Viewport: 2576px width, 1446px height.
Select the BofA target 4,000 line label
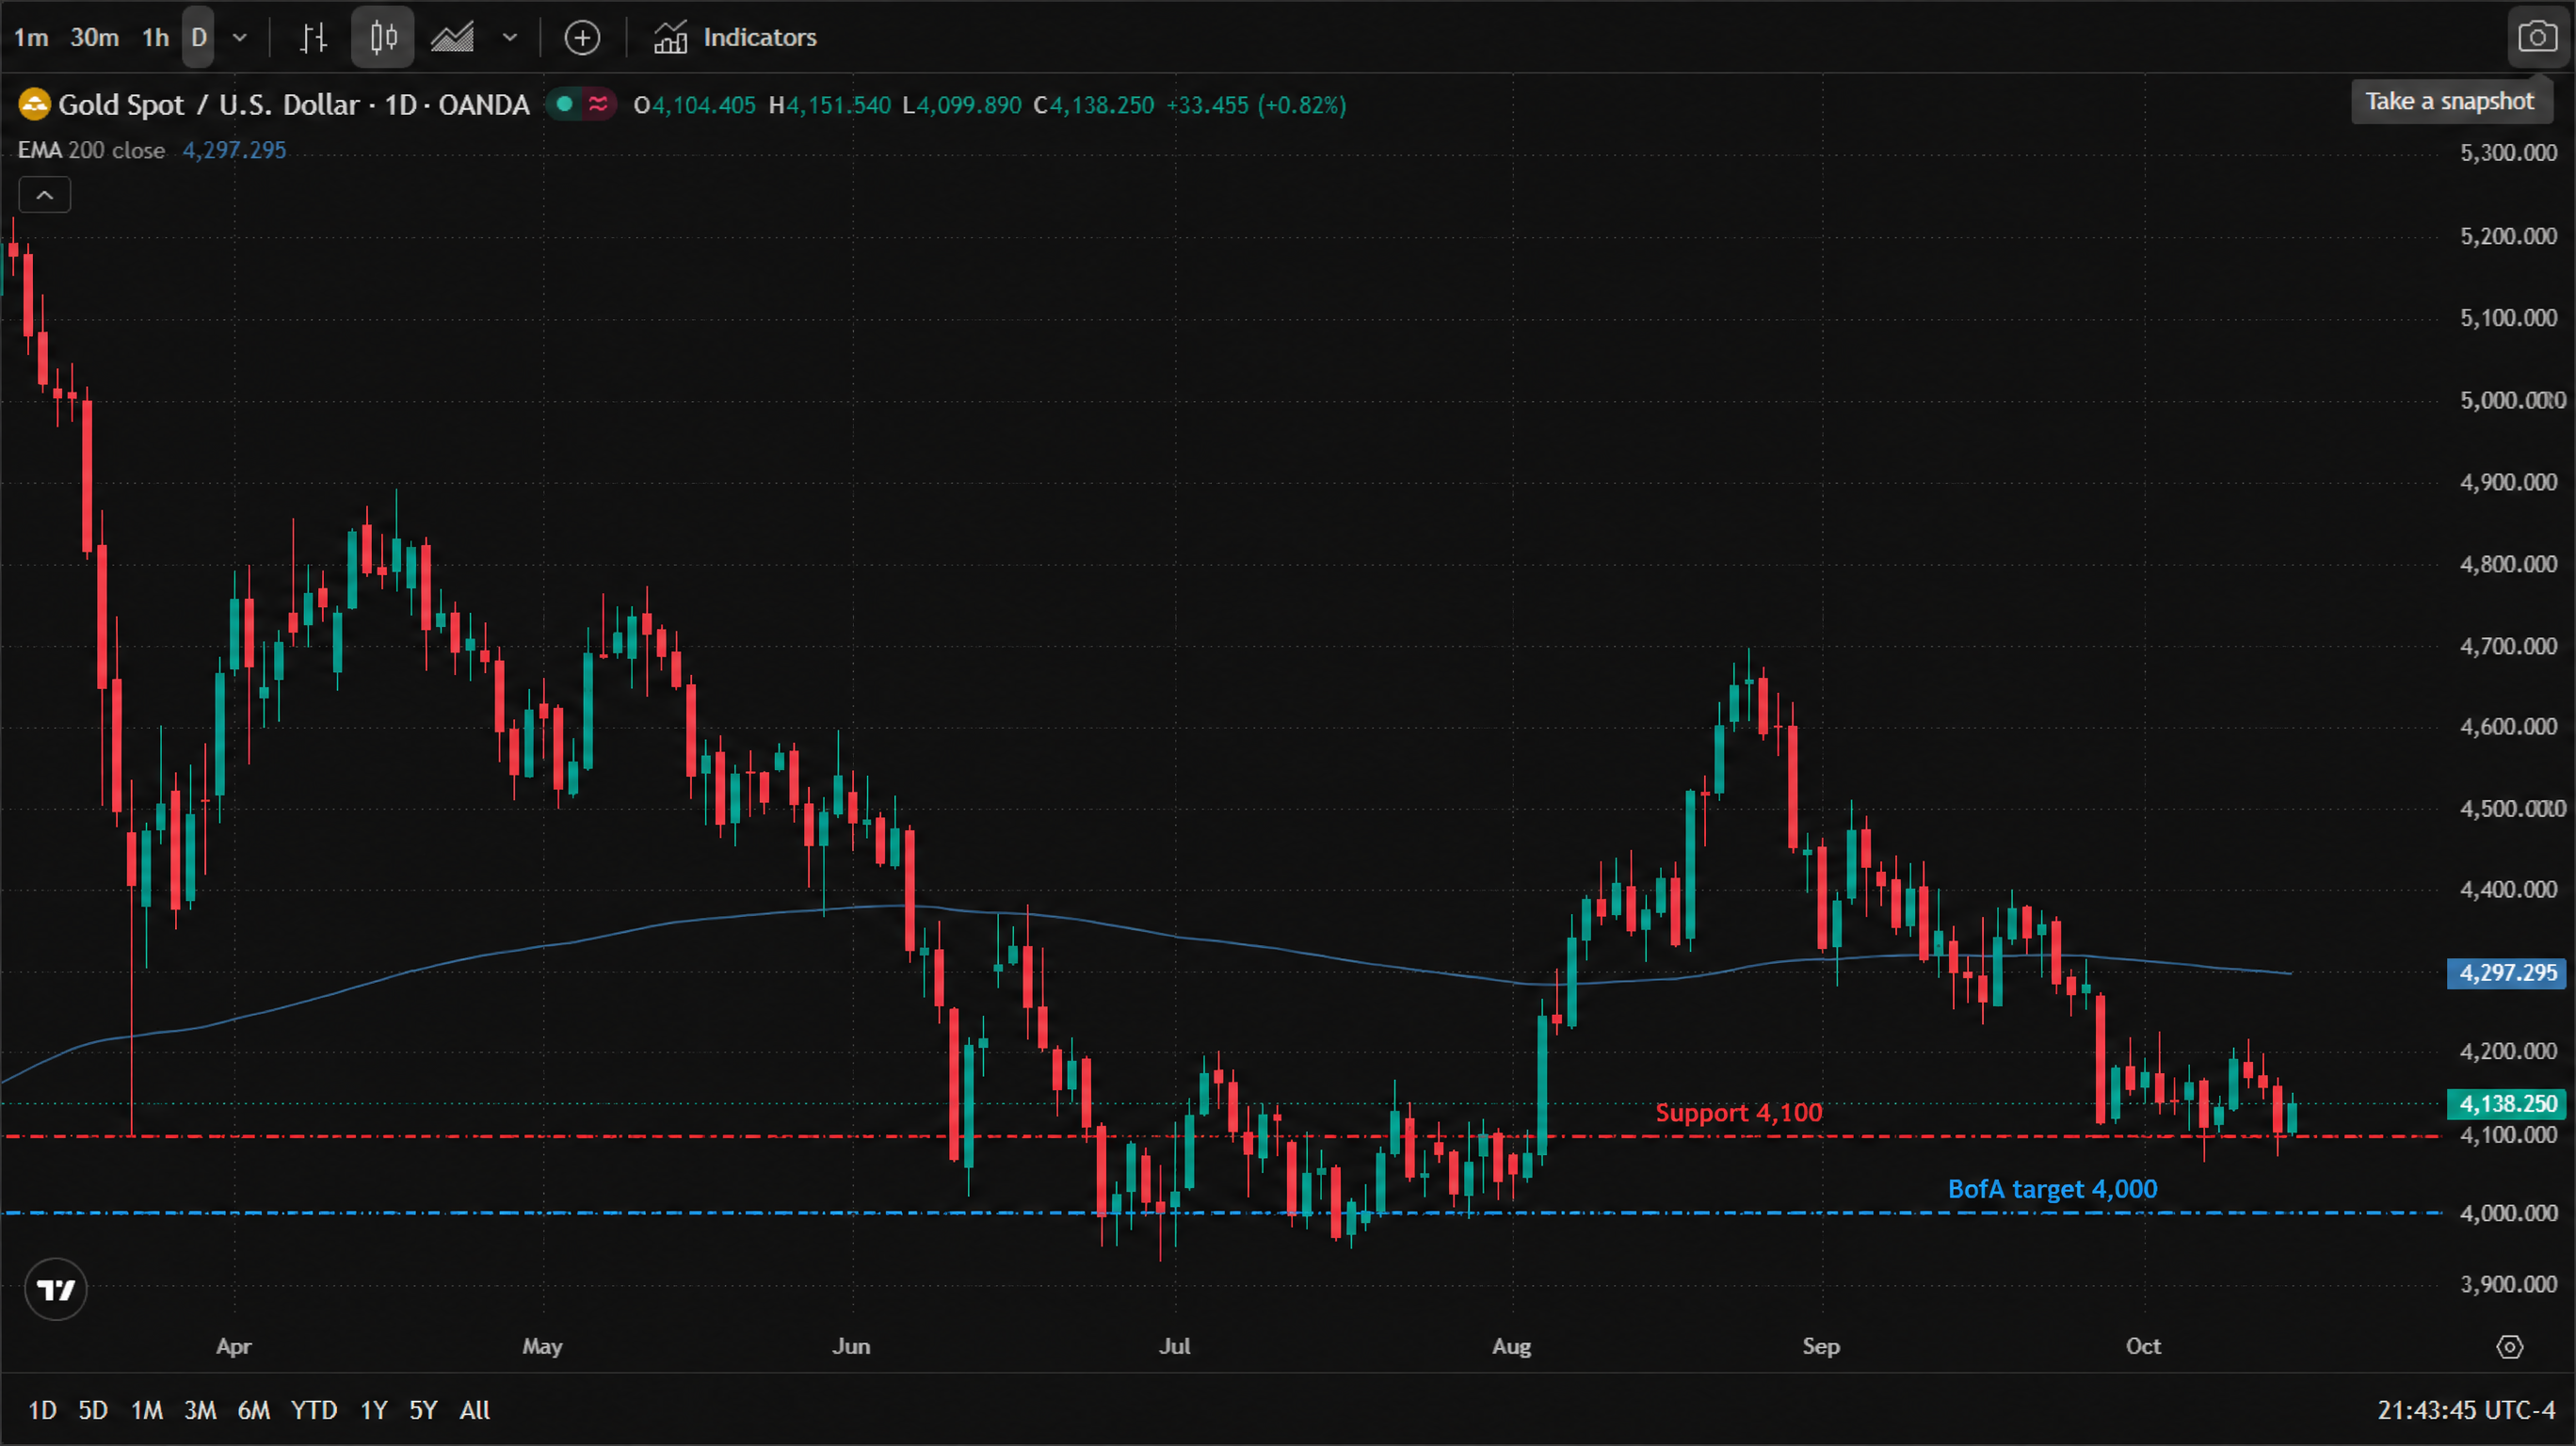pos(2053,1190)
